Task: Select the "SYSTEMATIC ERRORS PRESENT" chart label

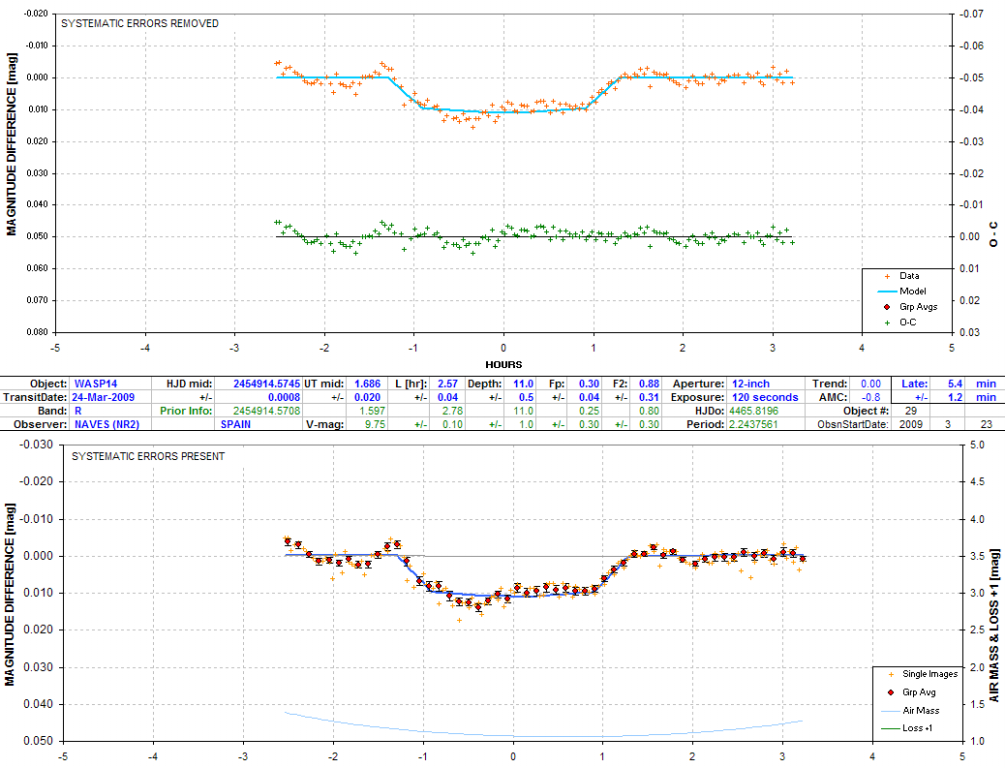Action: click(148, 456)
